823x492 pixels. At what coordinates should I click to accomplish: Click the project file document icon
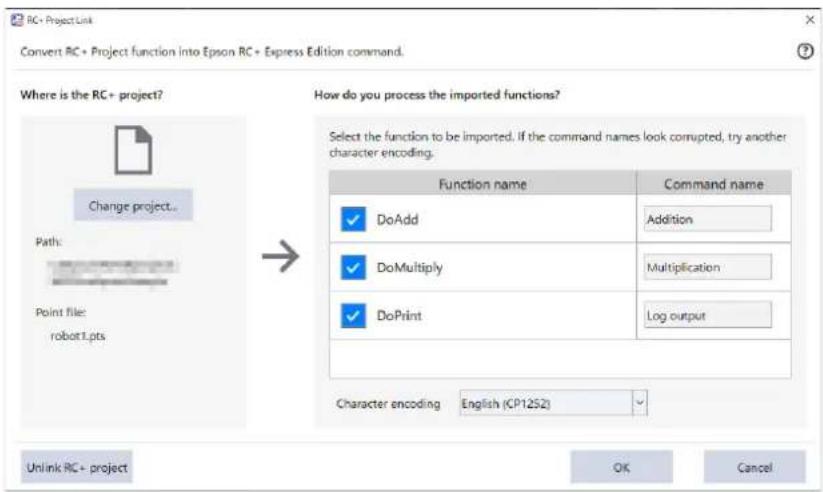pyautogui.click(x=133, y=150)
